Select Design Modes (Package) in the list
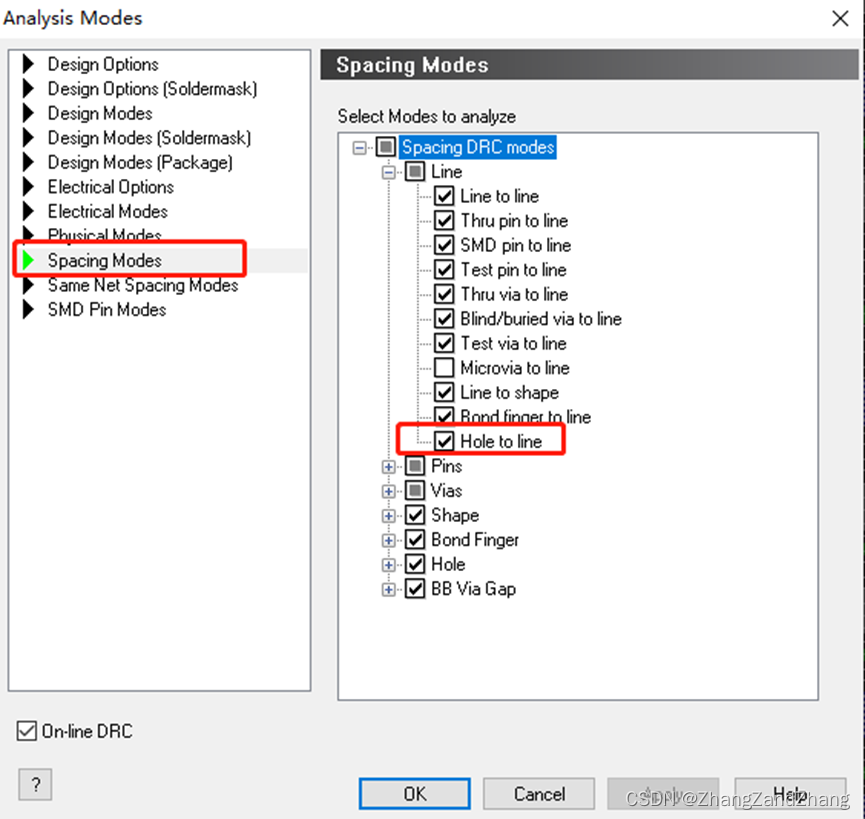Image resolution: width=865 pixels, height=819 pixels. 140,163
